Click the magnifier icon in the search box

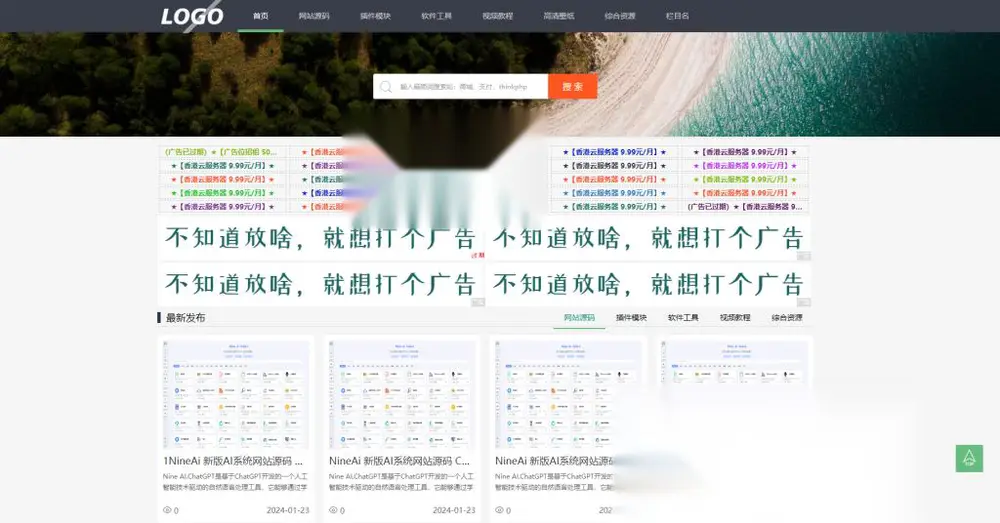pyautogui.click(x=386, y=87)
